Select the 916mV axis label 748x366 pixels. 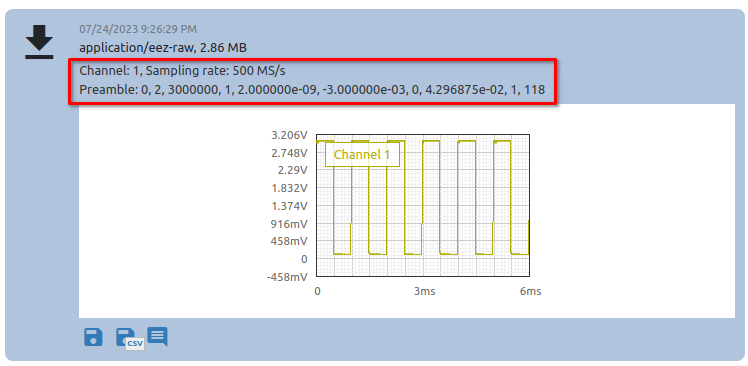pyautogui.click(x=292, y=223)
